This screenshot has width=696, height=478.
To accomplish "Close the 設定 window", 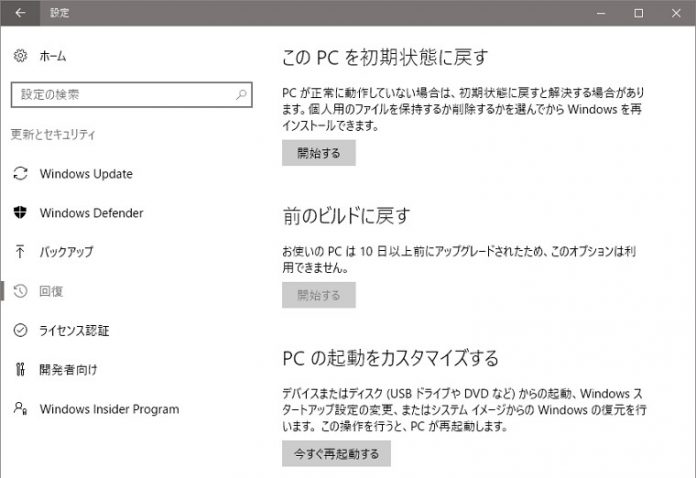I will pyautogui.click(x=676, y=13).
